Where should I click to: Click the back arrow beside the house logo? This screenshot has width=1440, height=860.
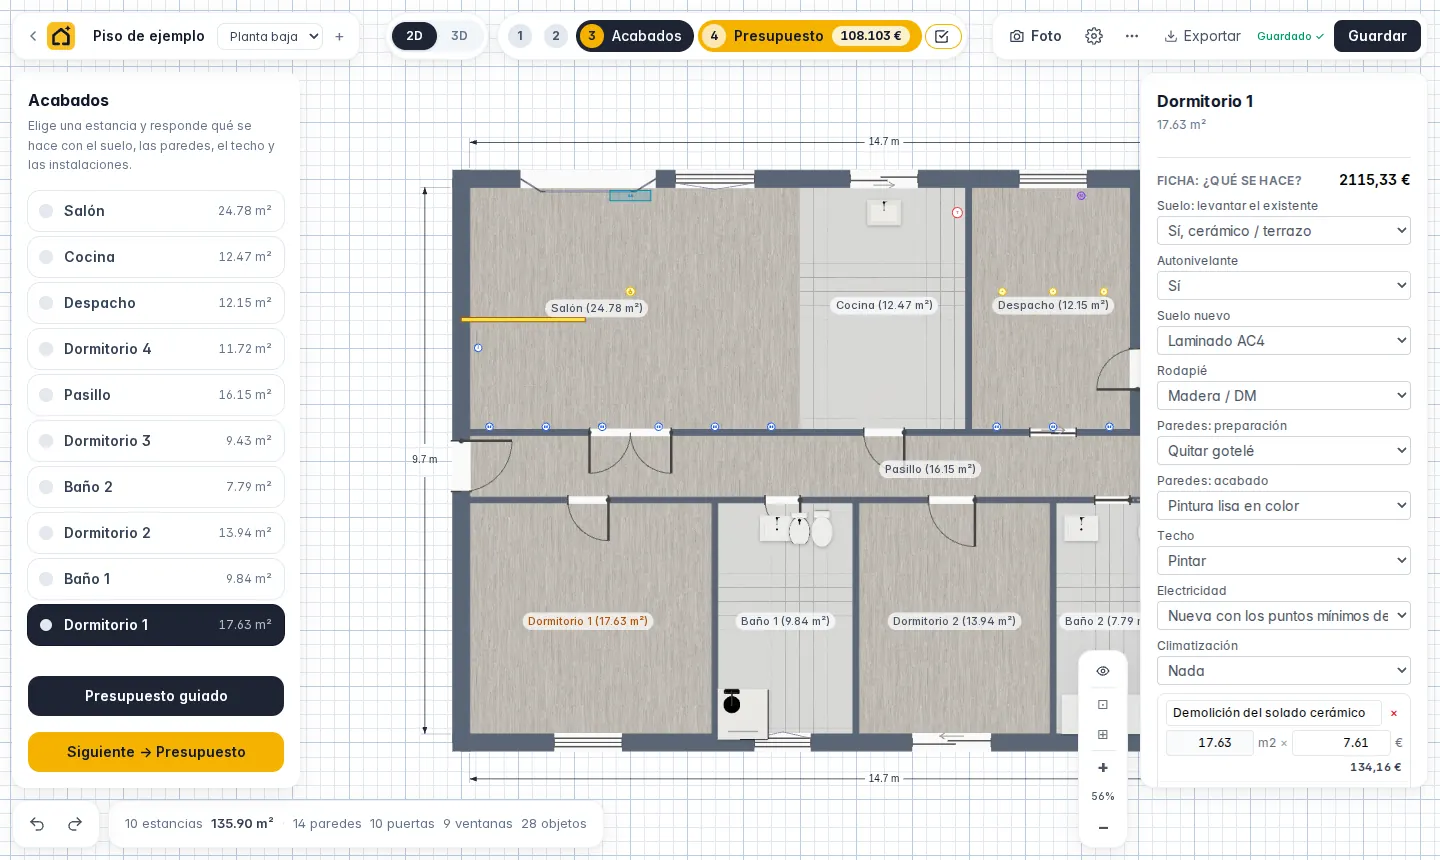point(33,36)
